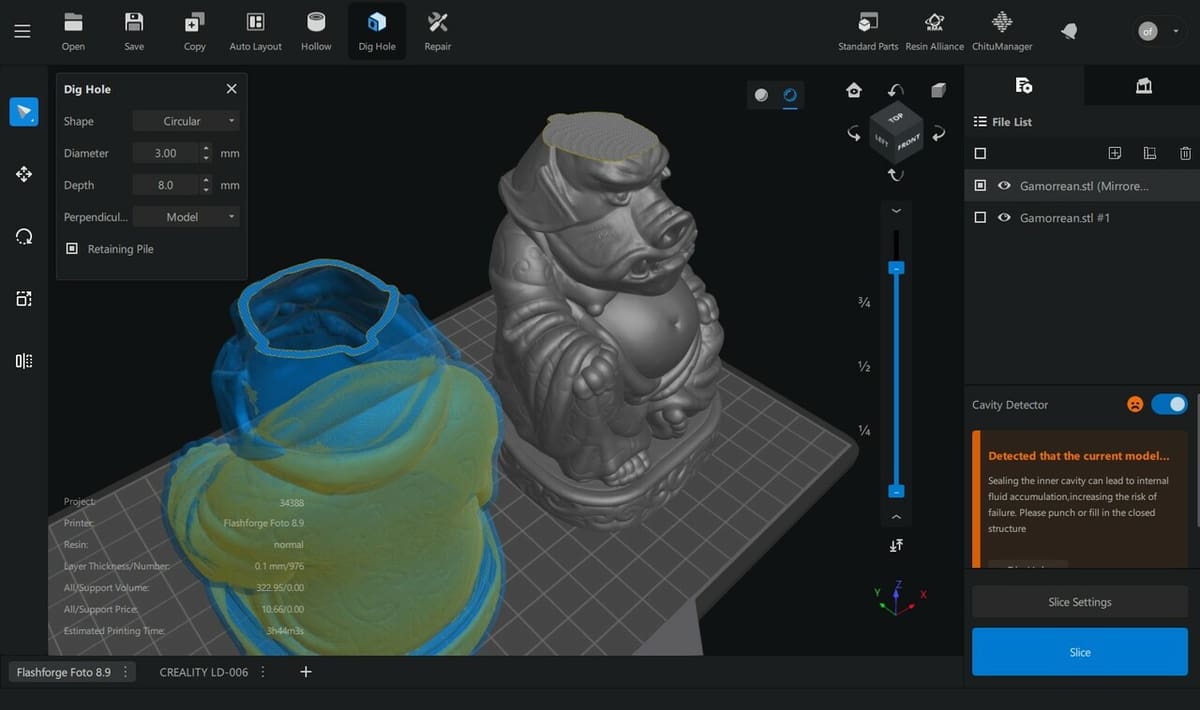Click the Save toolbar icon
The width and height of the screenshot is (1200, 710).
134,31
